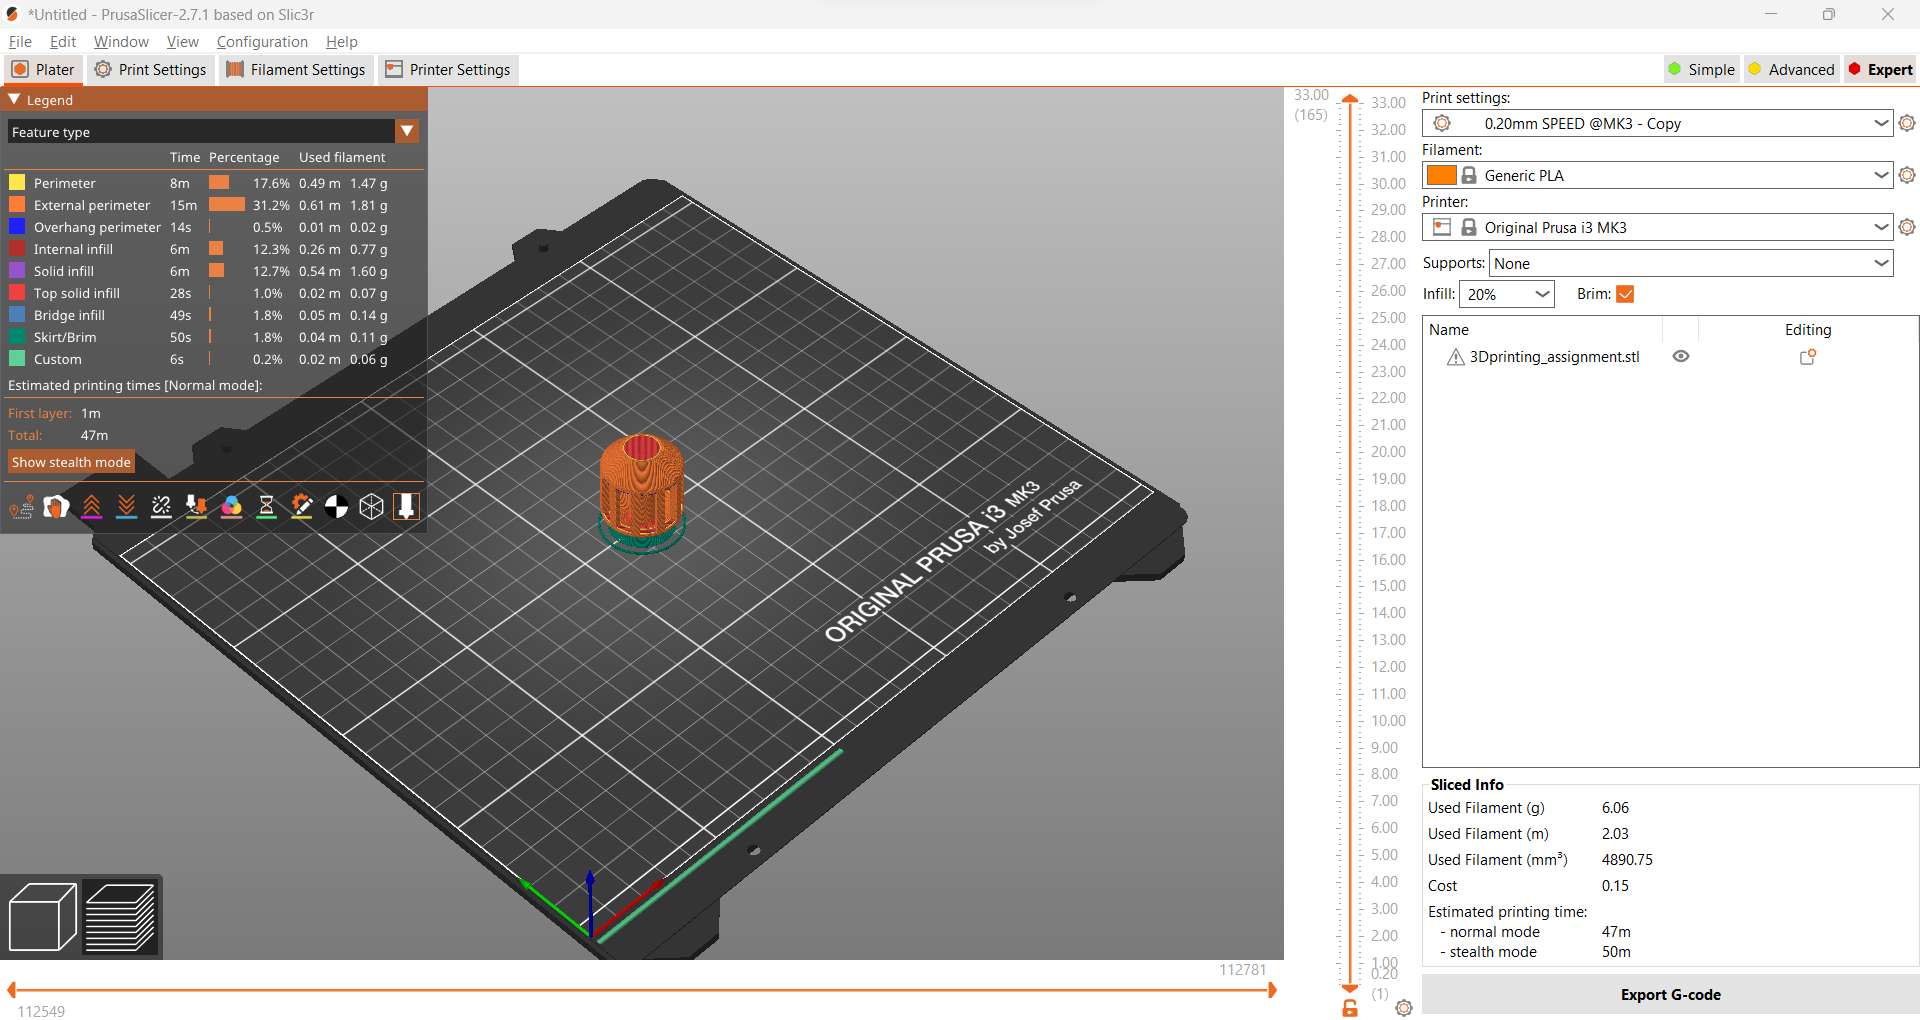Toggle custom G-codes gear-pencil icon
1920x1020 pixels.
pos(301,507)
